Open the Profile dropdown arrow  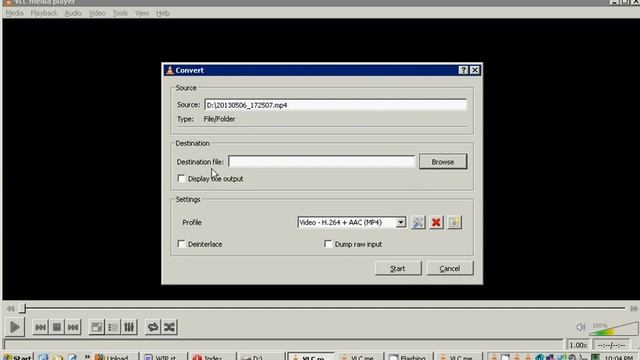coord(401,222)
